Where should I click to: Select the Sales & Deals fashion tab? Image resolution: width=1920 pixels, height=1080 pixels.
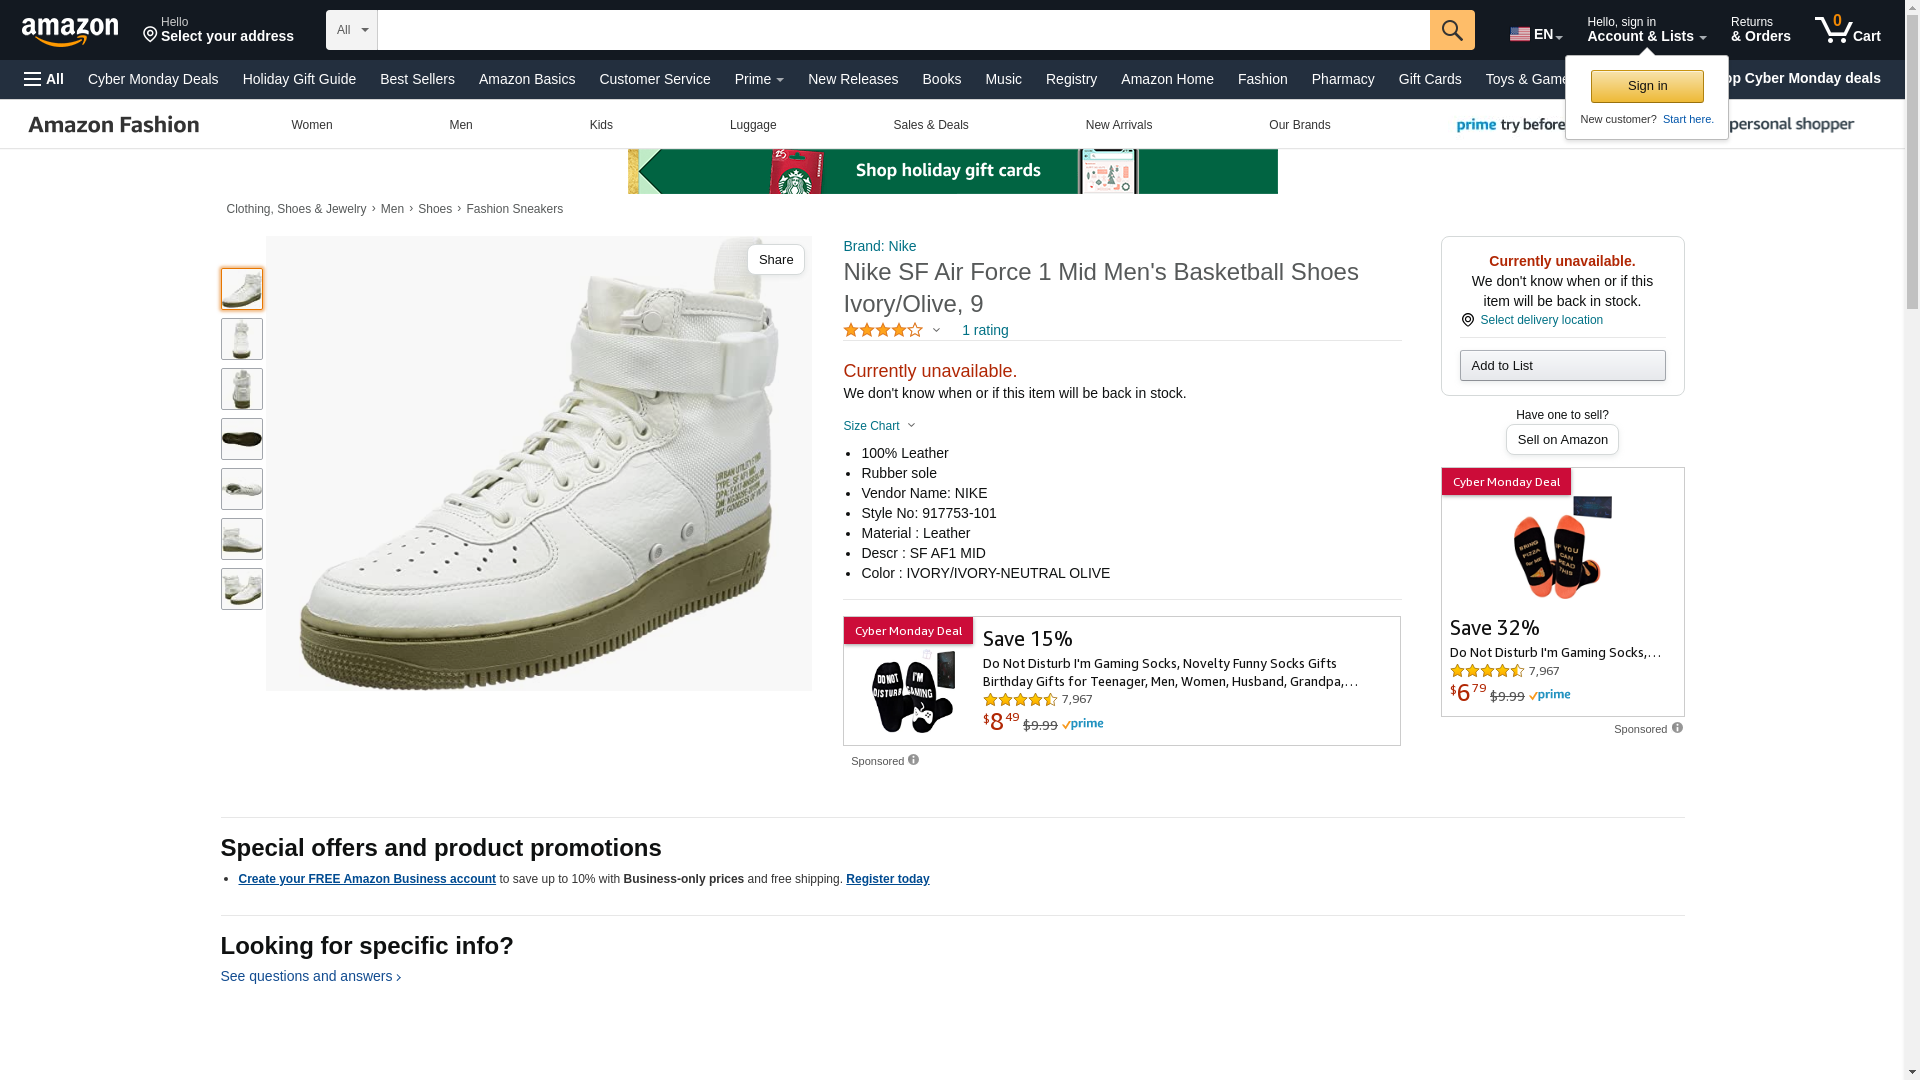[x=930, y=125]
